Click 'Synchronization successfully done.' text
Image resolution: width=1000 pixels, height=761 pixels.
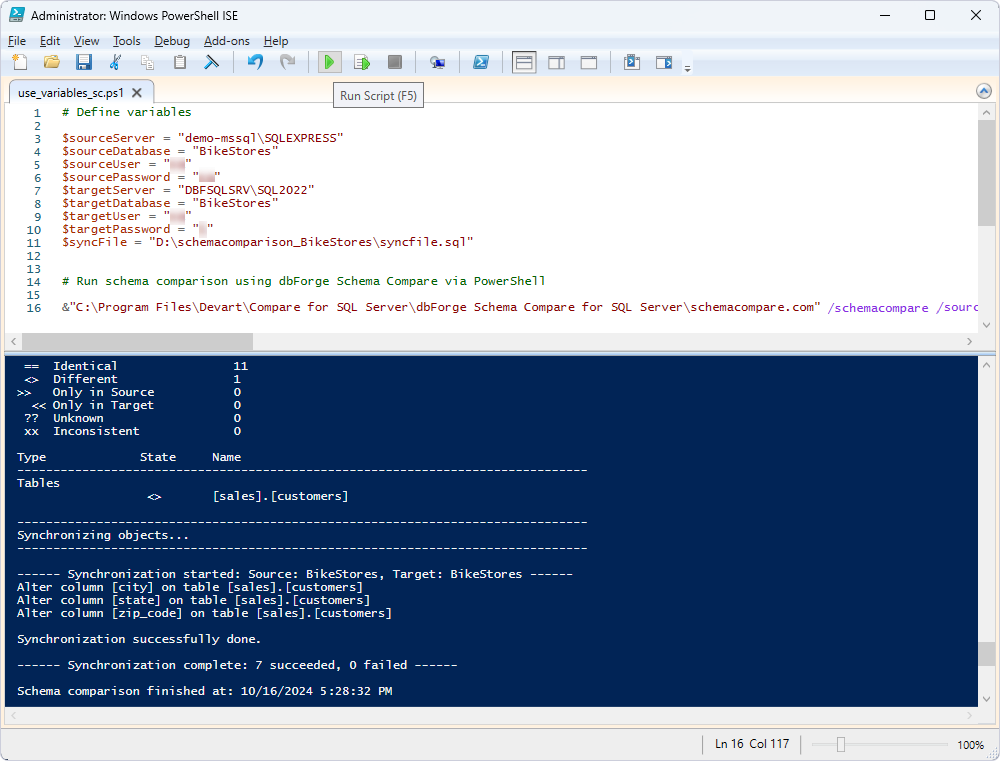[139, 639]
